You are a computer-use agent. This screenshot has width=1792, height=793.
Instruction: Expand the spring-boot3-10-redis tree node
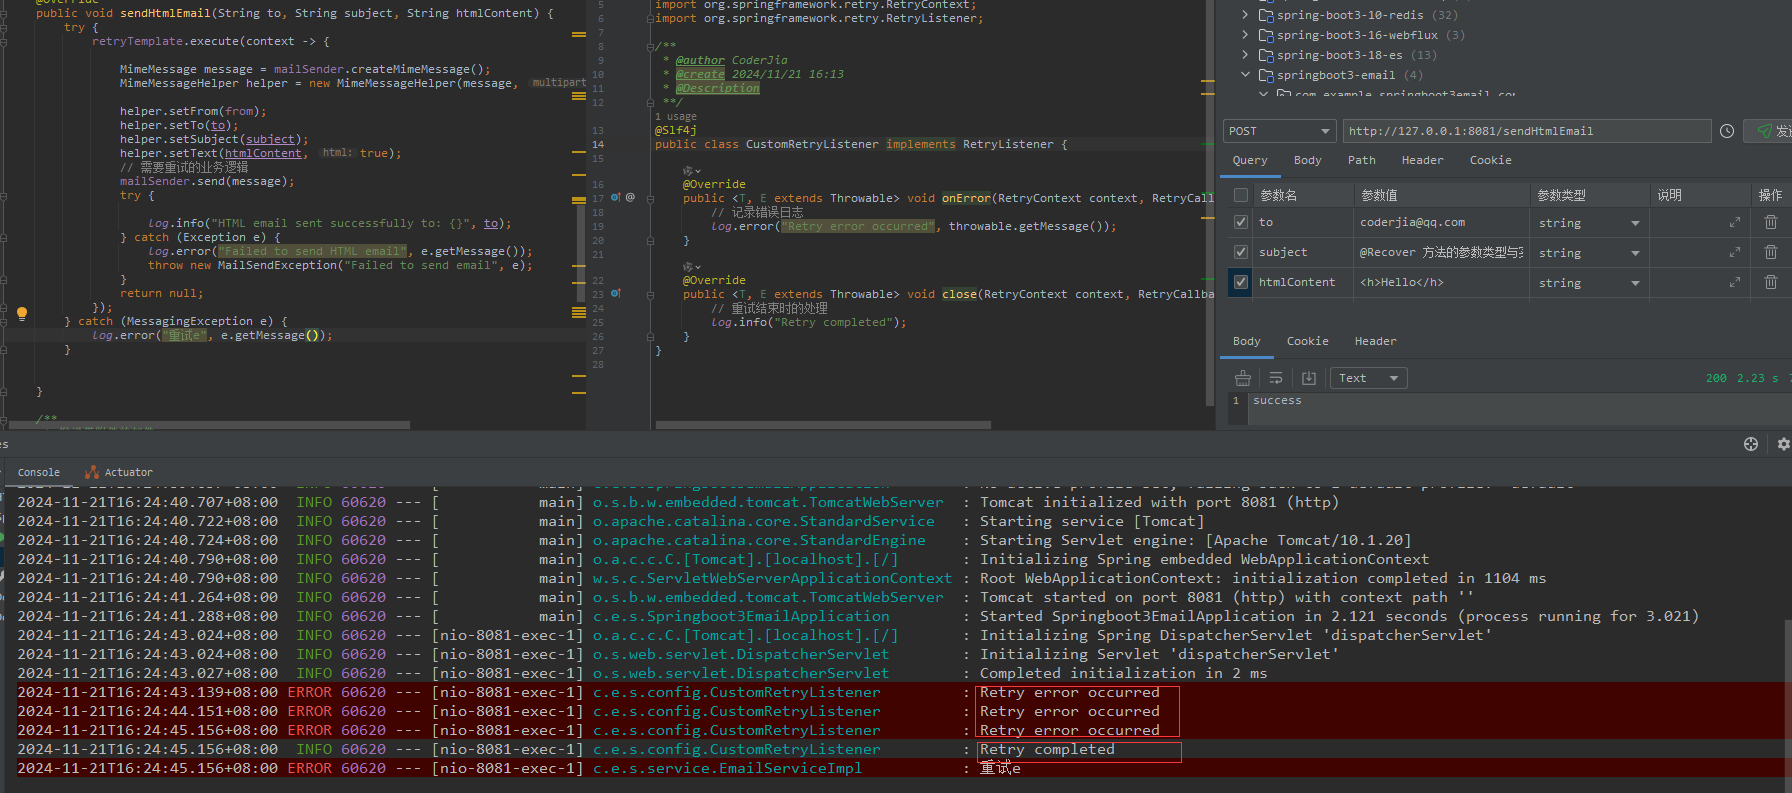1245,15
